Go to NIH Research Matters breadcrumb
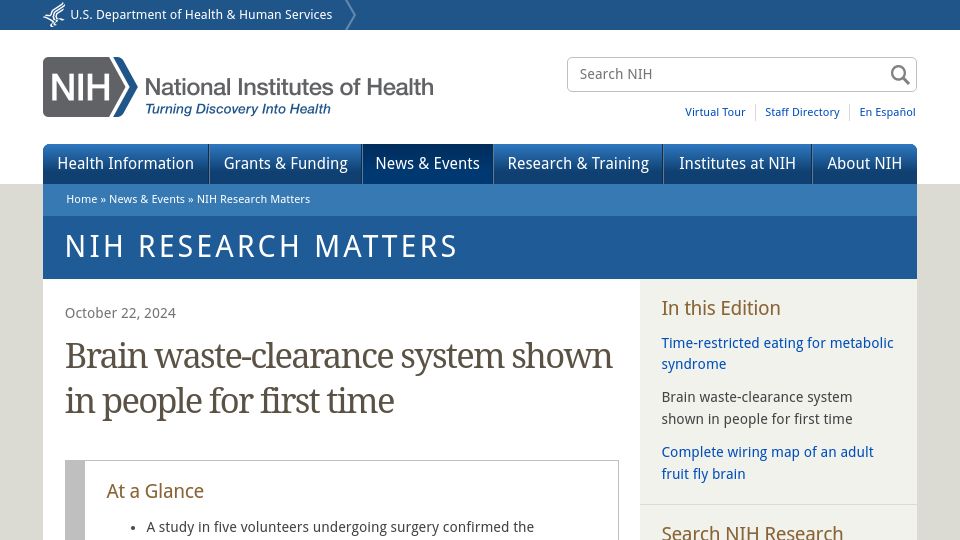The height and width of the screenshot is (540, 960). click(x=253, y=199)
